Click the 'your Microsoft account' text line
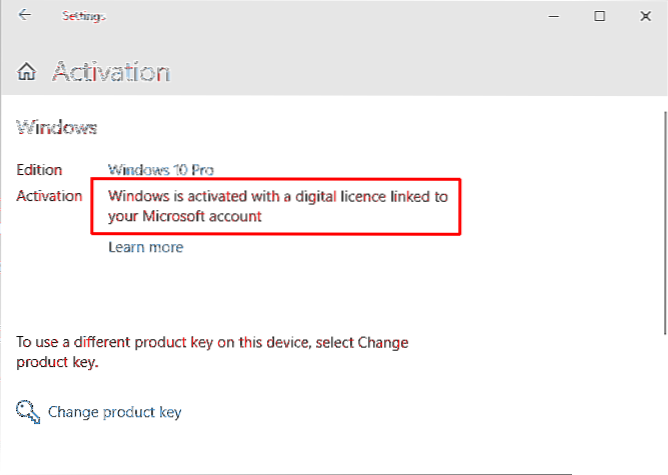 pos(185,216)
